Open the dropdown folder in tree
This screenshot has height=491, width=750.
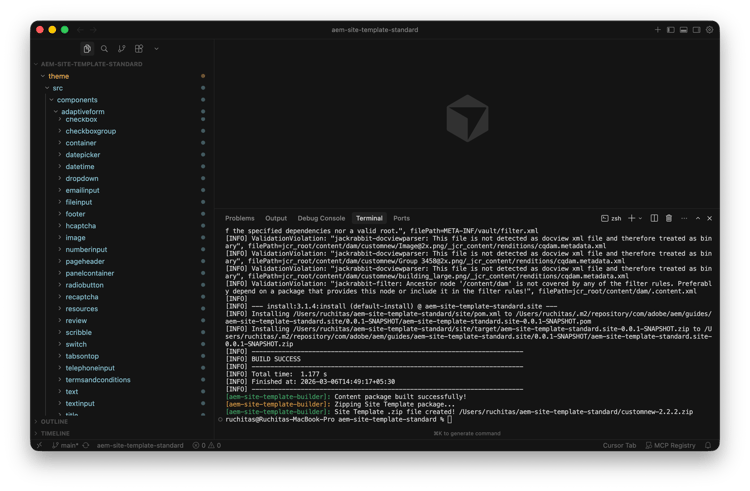pos(122,178)
